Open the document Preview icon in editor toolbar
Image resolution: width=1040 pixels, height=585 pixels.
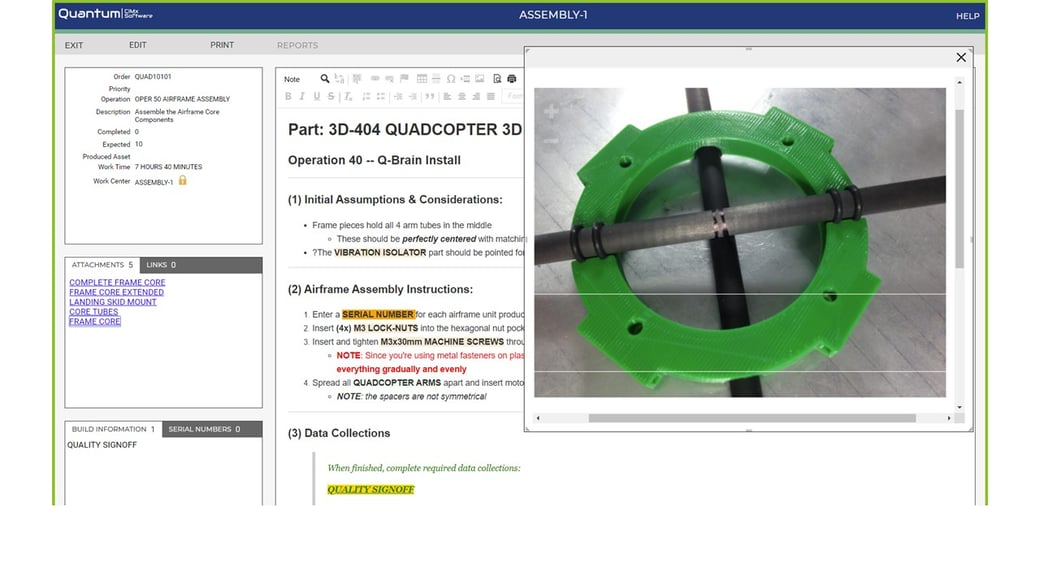(x=497, y=79)
